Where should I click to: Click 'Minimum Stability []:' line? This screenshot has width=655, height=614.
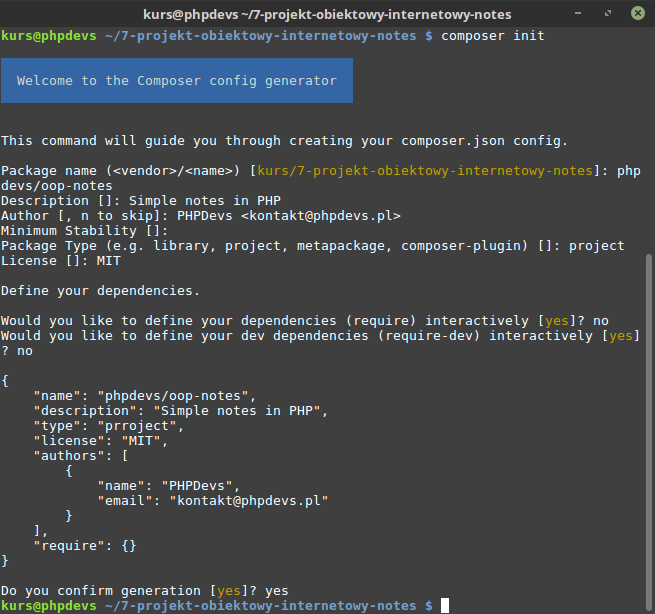pos(84,231)
